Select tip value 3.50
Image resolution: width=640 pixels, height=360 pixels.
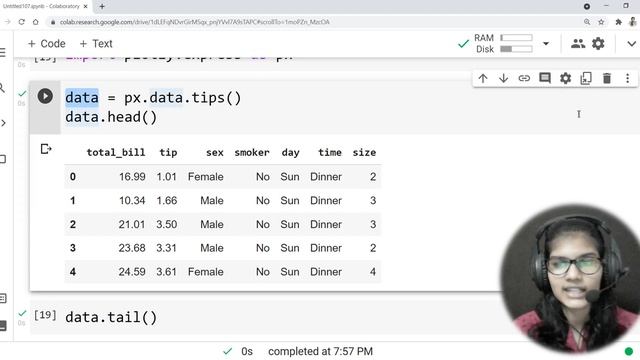pos(167,224)
